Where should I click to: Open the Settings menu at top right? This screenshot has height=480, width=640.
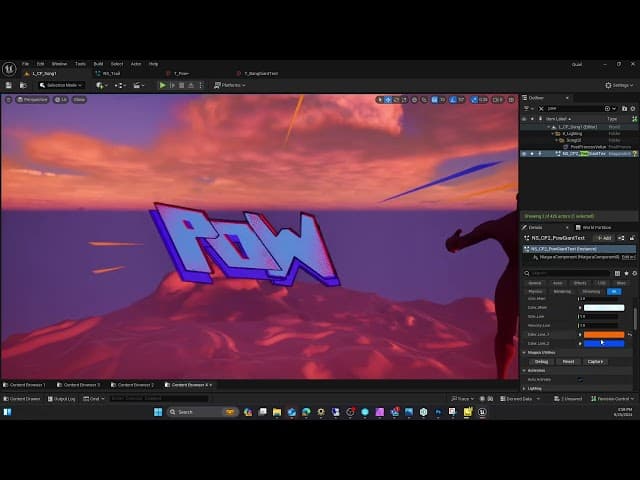tap(619, 85)
